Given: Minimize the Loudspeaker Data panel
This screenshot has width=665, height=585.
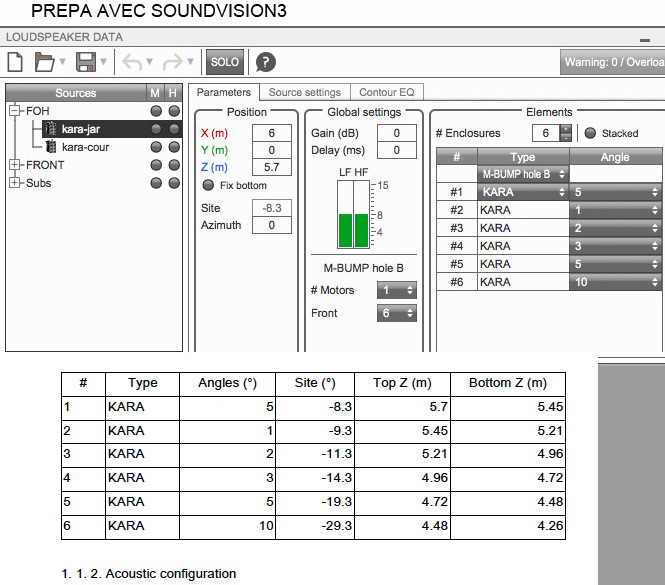Looking at the screenshot, I should point(645,40).
